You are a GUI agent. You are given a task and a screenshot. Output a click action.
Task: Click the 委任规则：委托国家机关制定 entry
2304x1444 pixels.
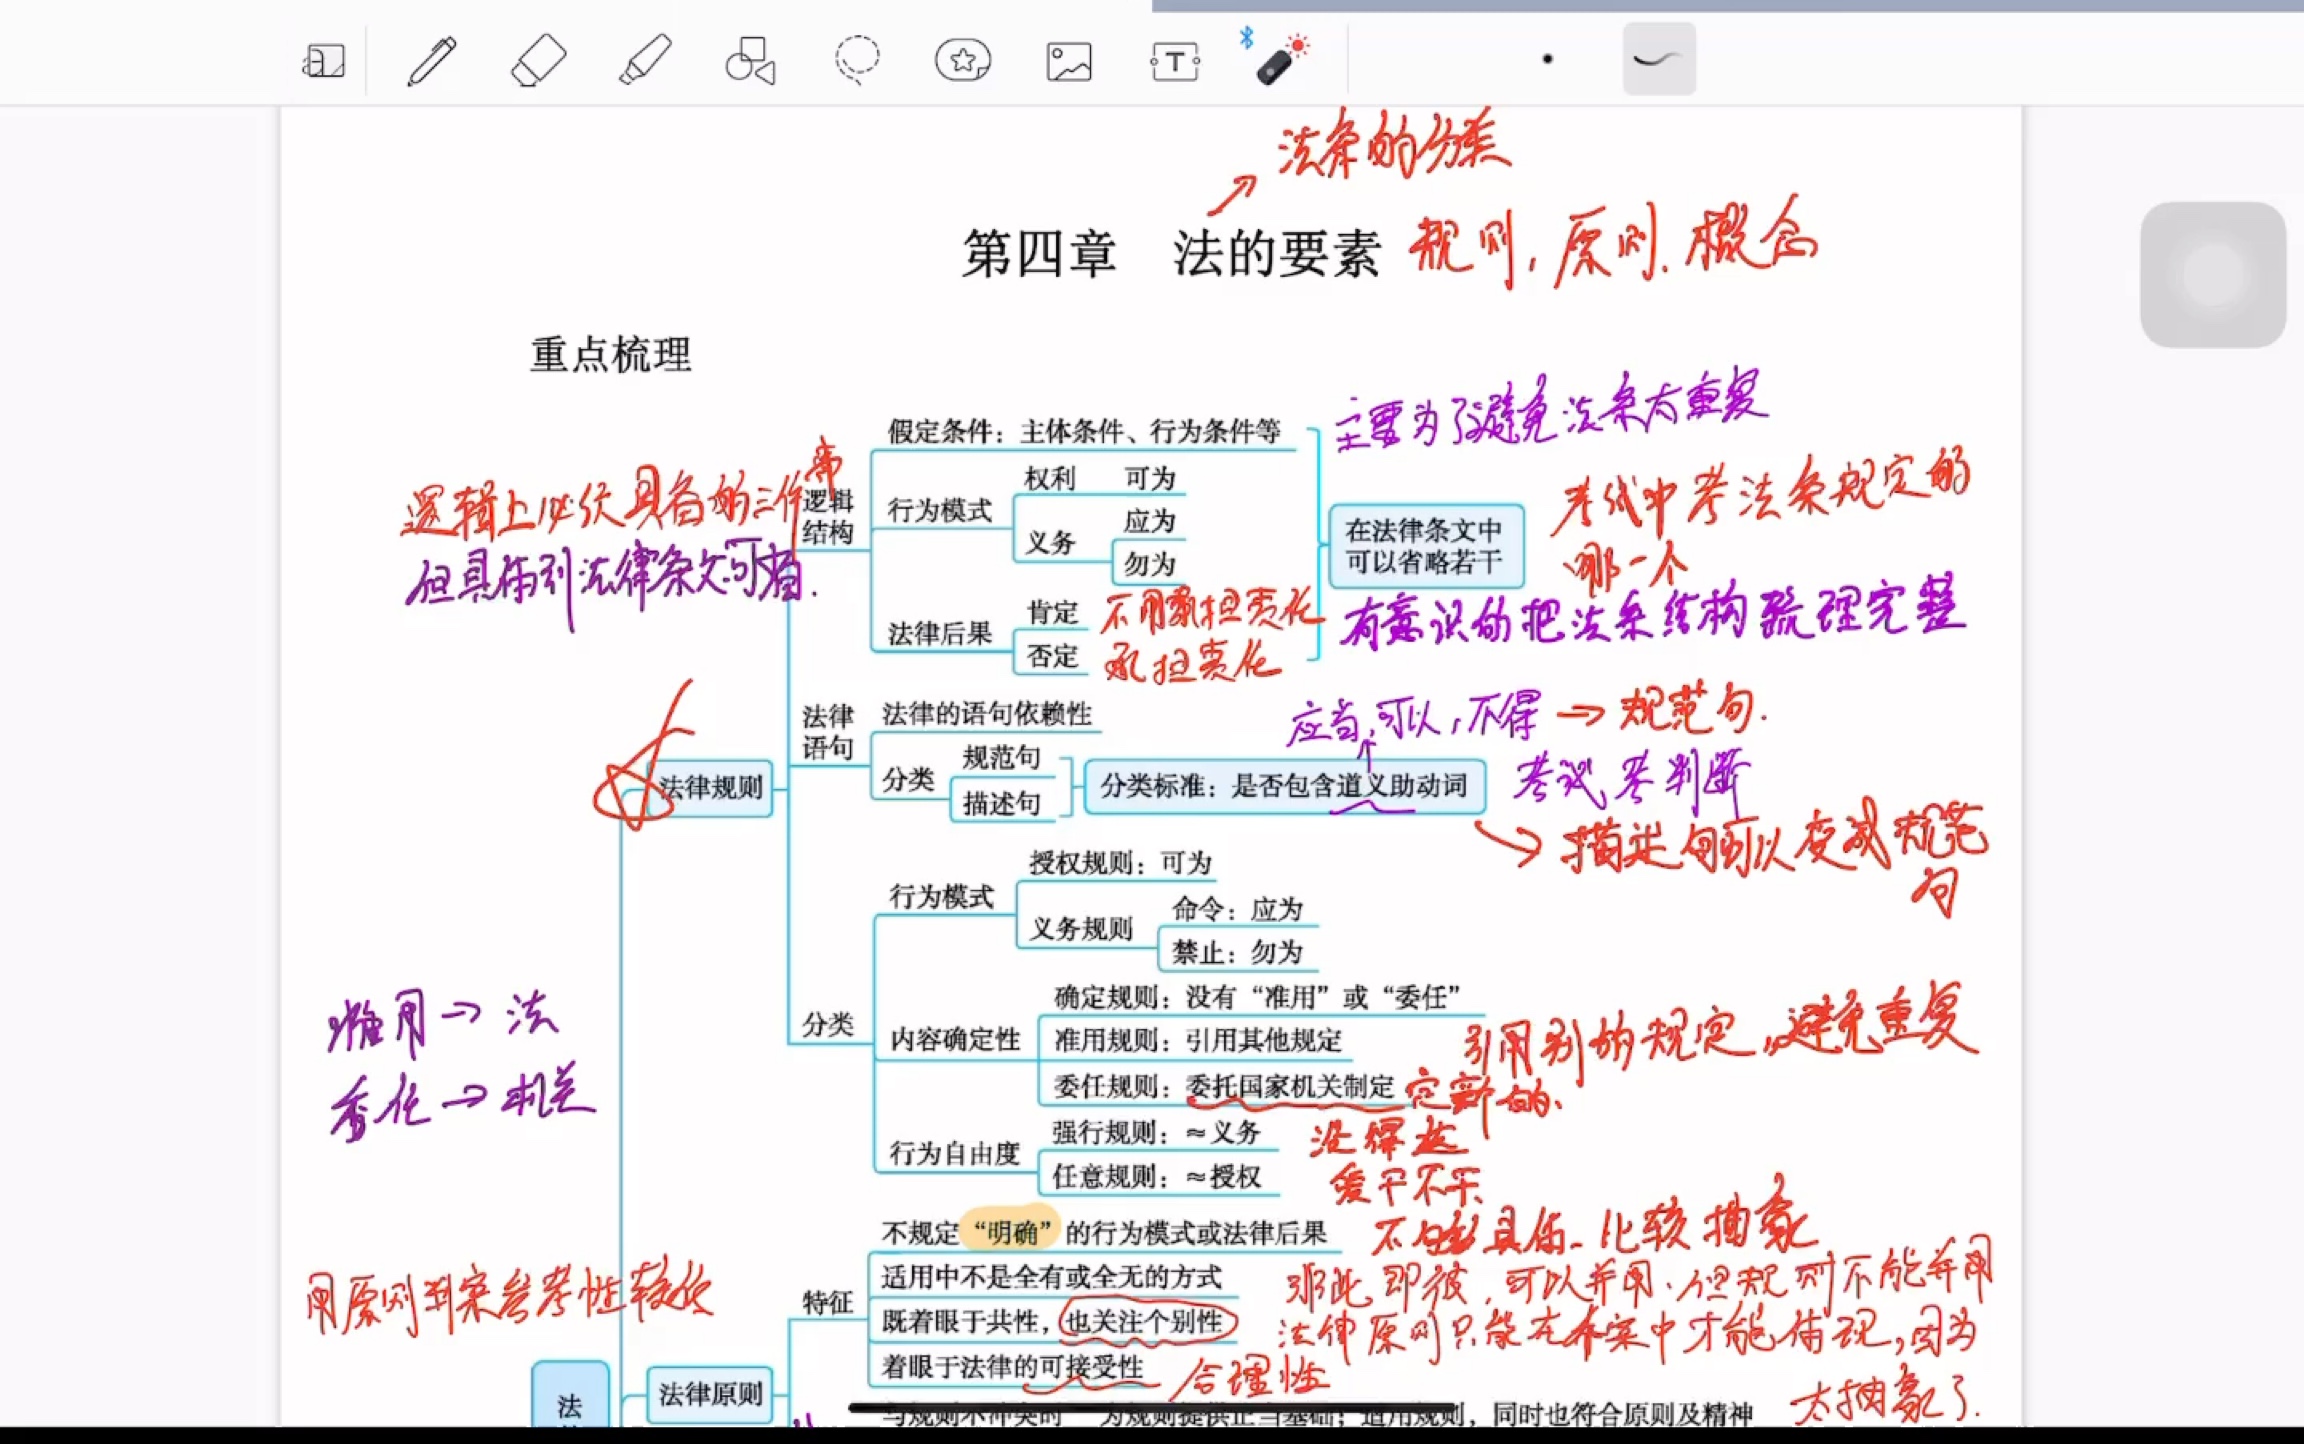tap(1224, 1086)
